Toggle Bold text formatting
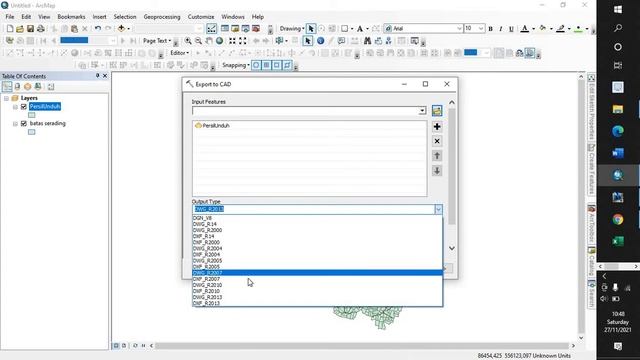640x360 pixels. tap(491, 29)
